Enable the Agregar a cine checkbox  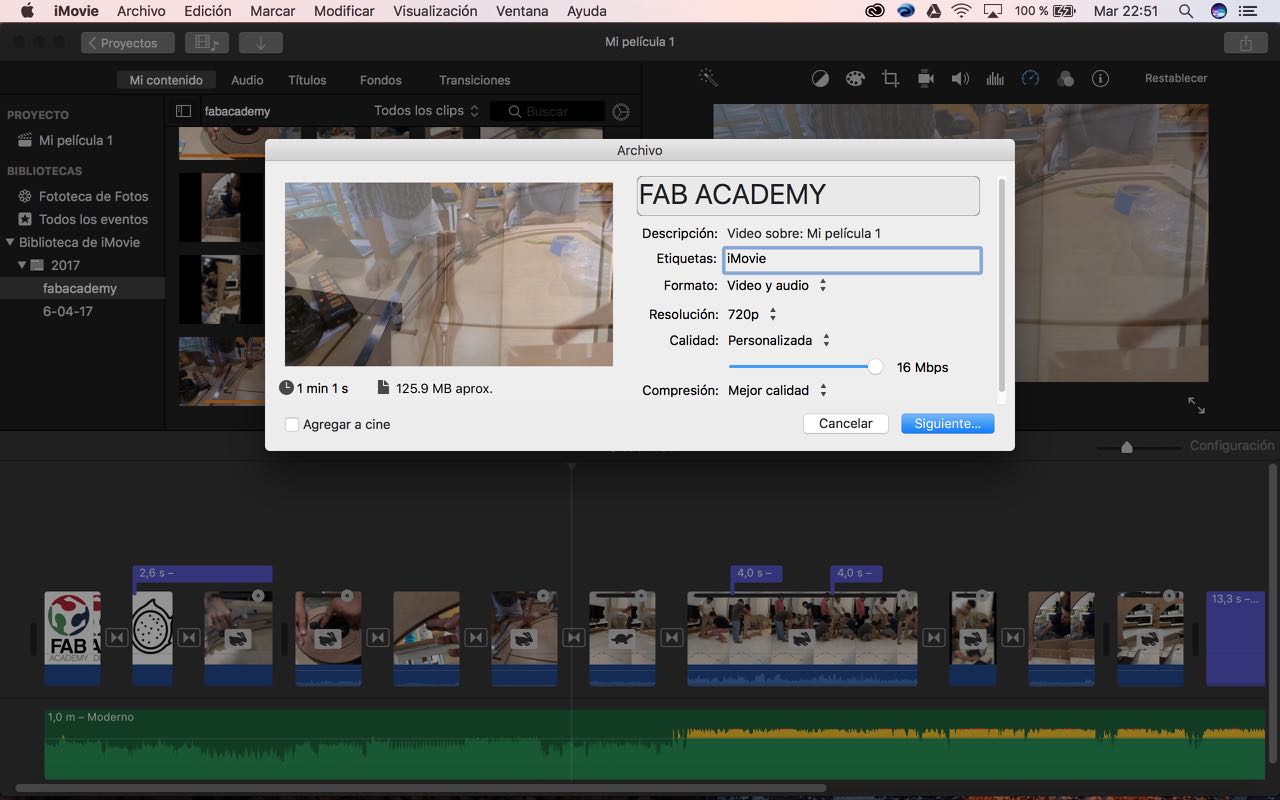tap(292, 424)
